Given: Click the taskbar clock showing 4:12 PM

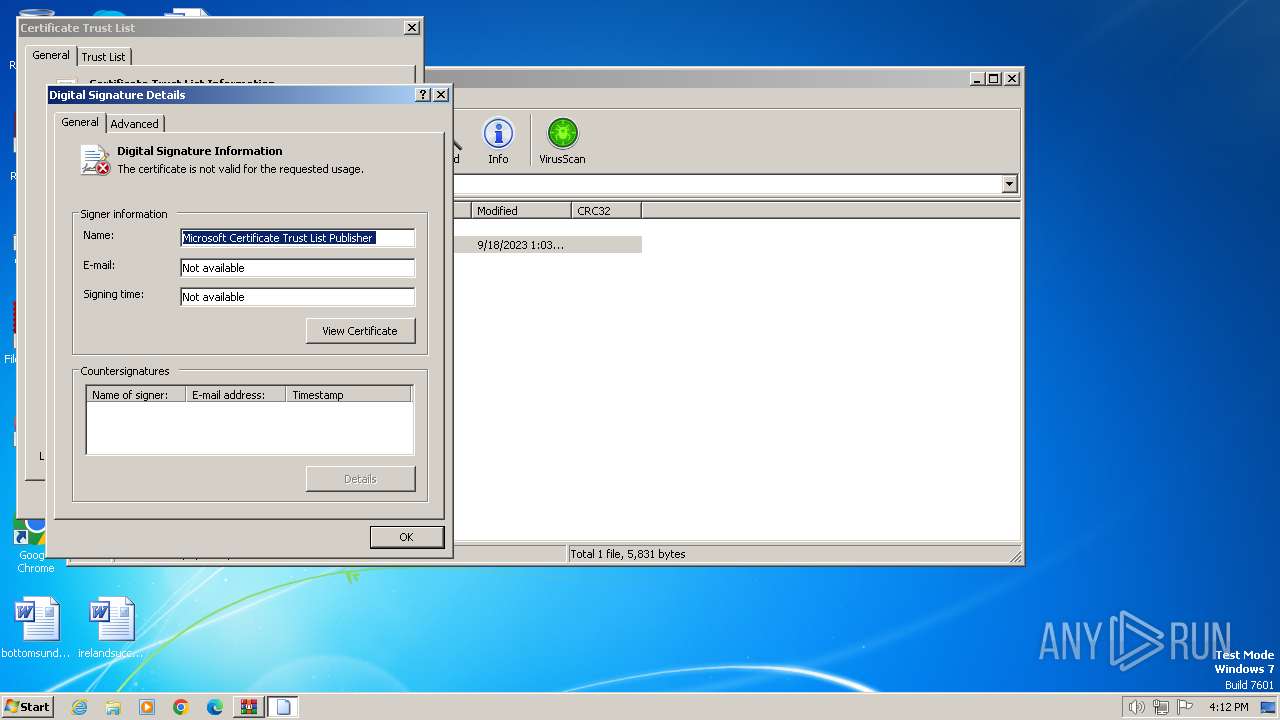Looking at the screenshot, I should point(1228,707).
